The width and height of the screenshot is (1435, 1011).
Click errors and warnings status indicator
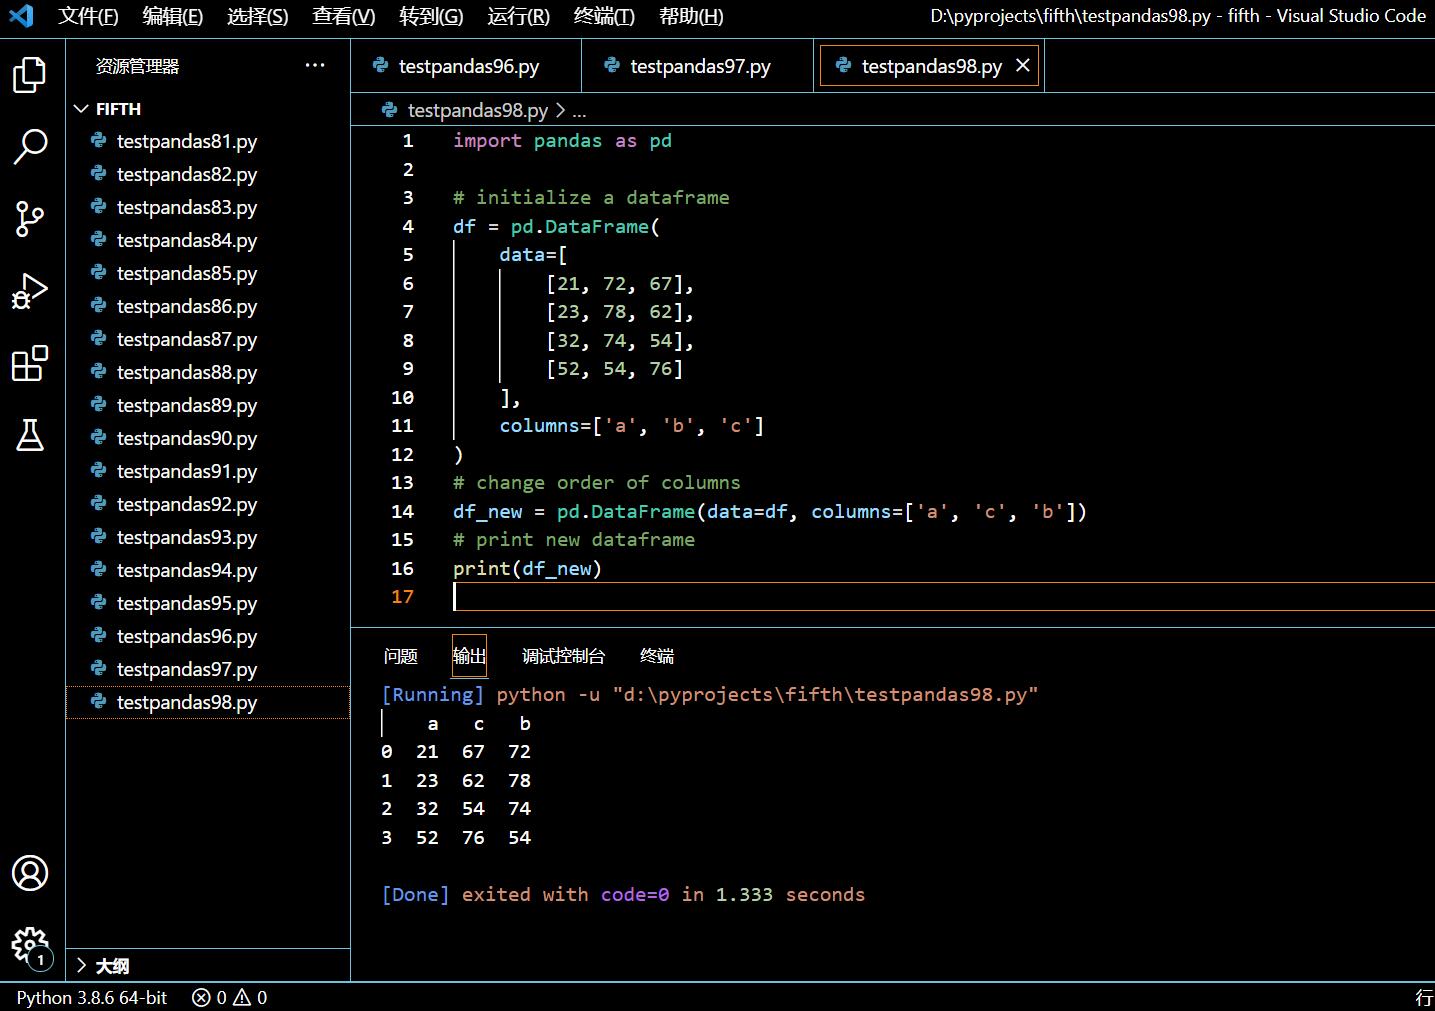click(x=230, y=997)
